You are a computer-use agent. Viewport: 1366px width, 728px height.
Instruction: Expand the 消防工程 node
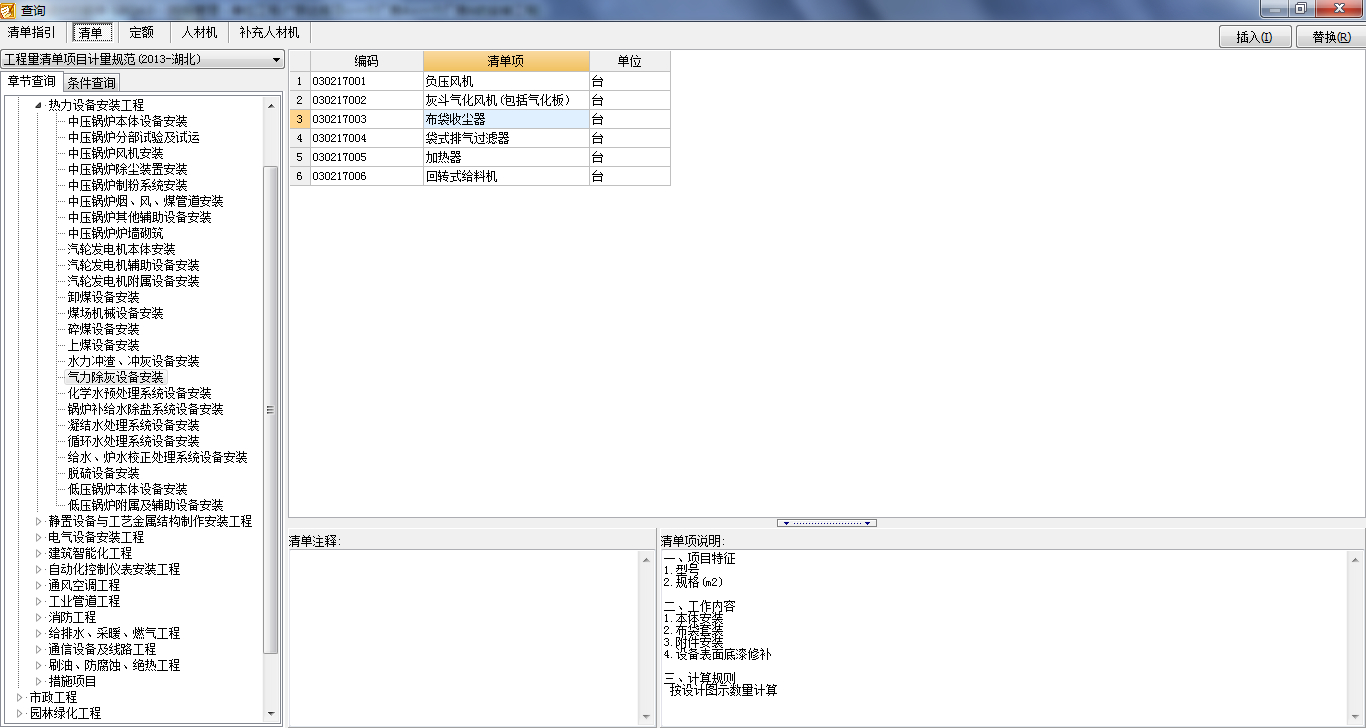(39, 617)
